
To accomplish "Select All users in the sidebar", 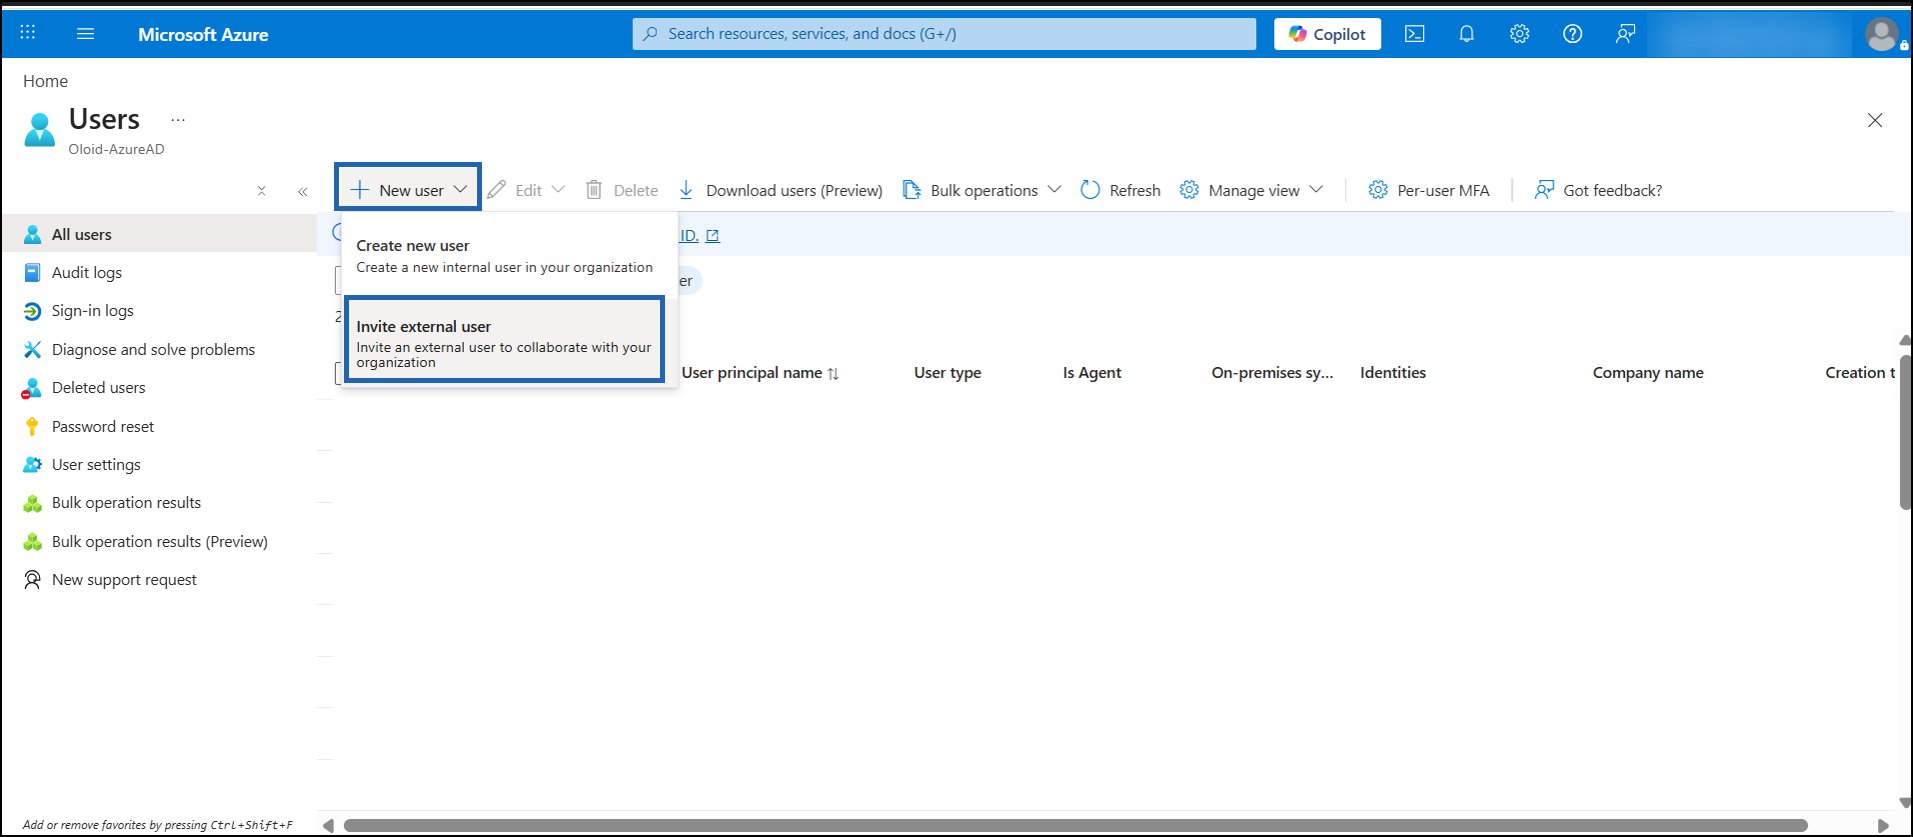I will (159, 234).
